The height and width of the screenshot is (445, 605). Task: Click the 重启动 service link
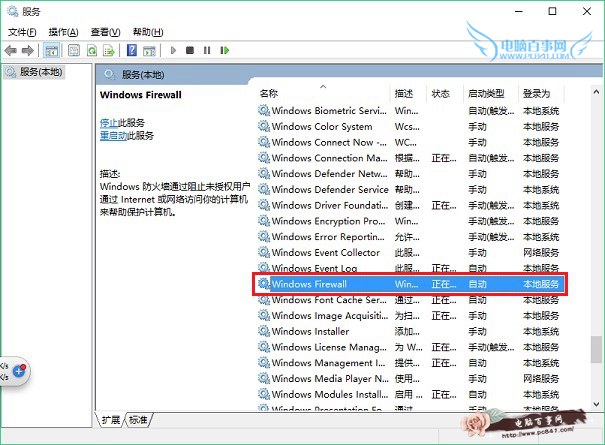(x=113, y=136)
